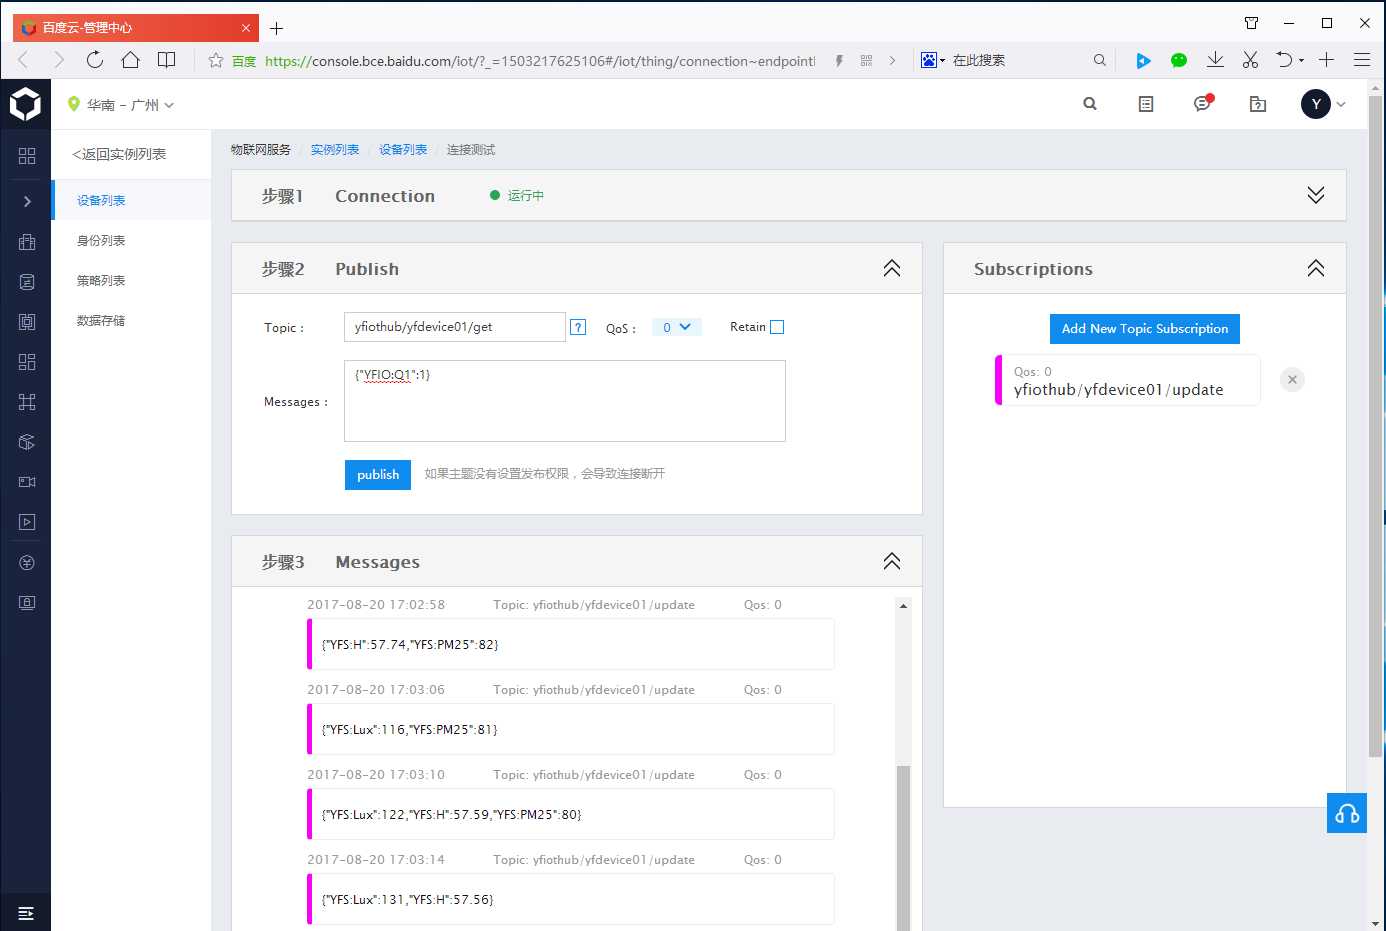Click the Baidu Cloud logo icon
This screenshot has width=1386, height=931.
[x=25, y=104]
